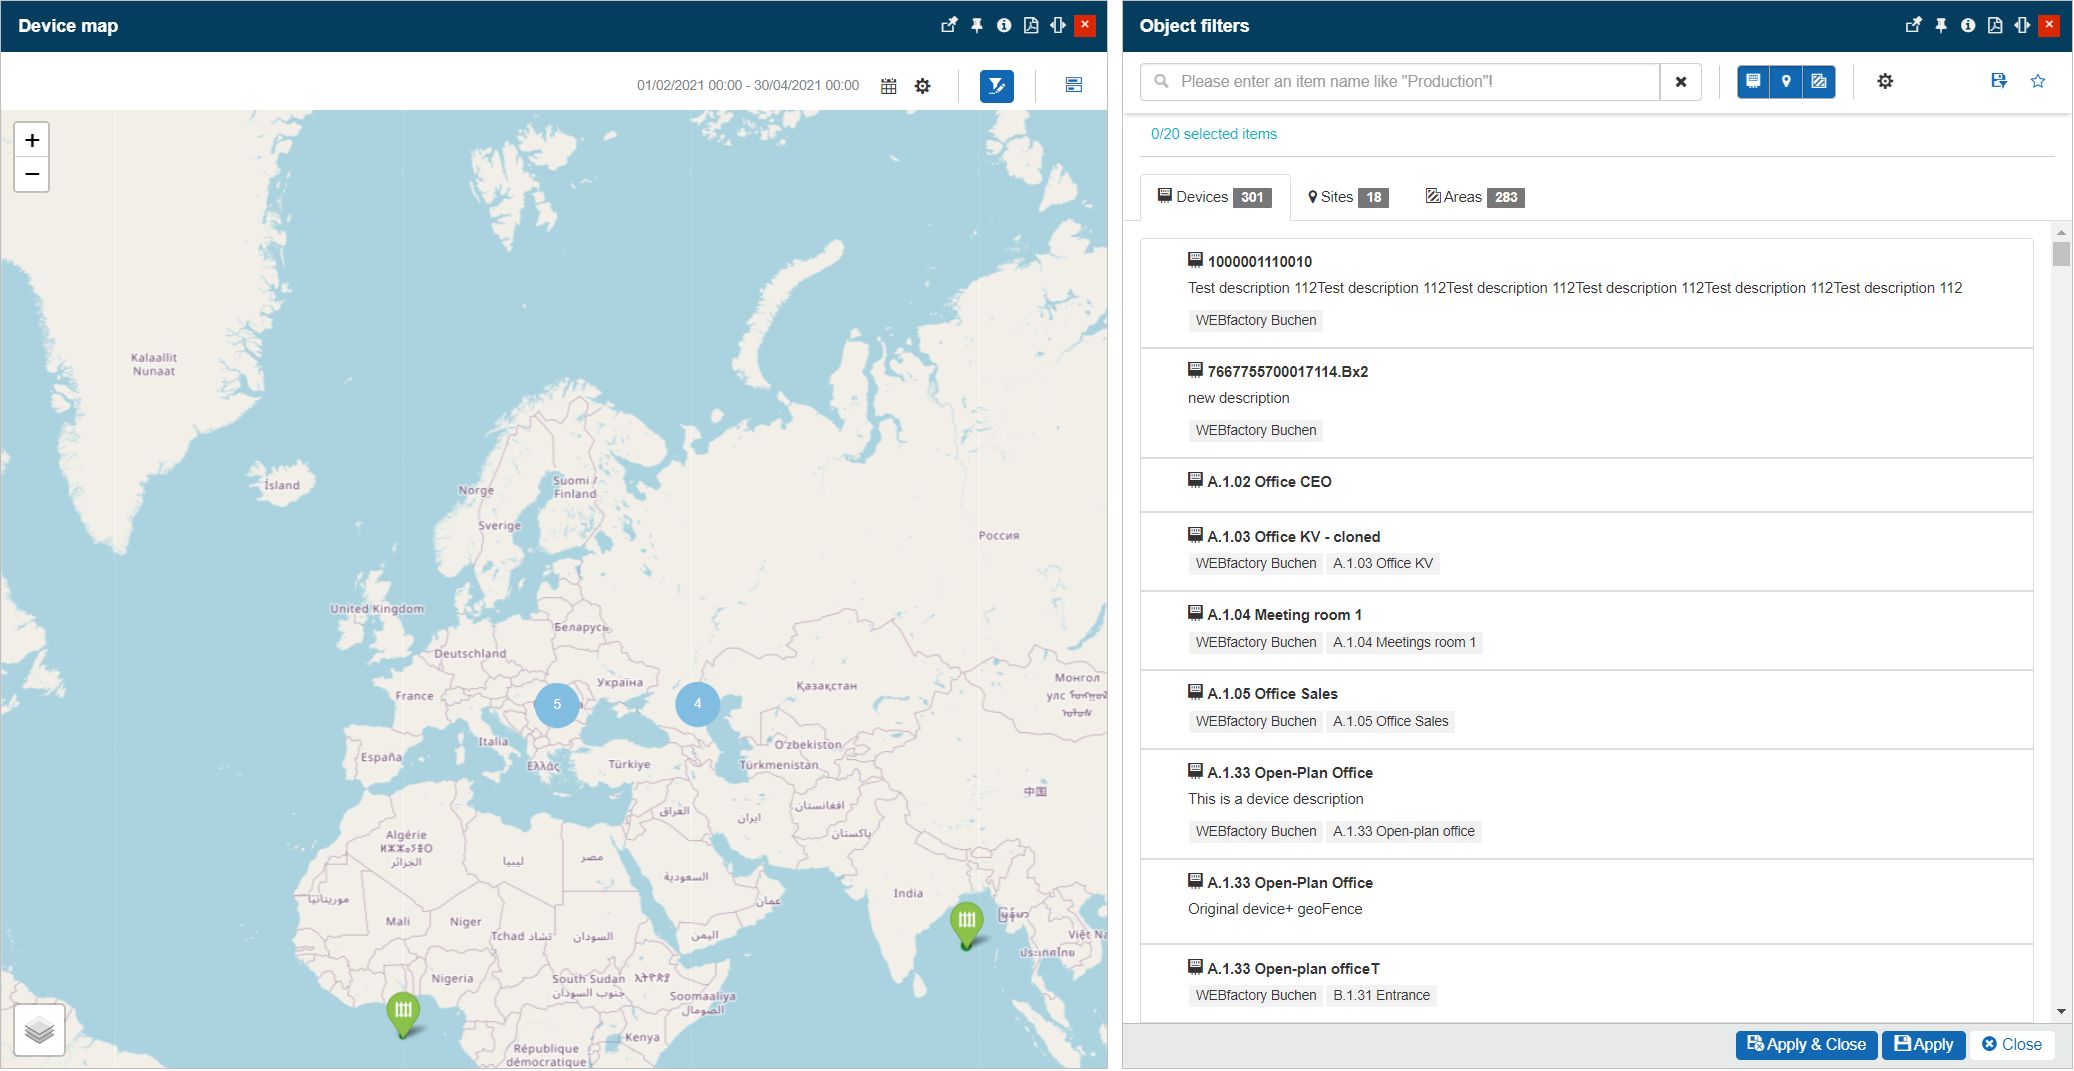This screenshot has width=2074, height=1071.
Task: Switch to the Areas tab
Action: click(x=1473, y=197)
